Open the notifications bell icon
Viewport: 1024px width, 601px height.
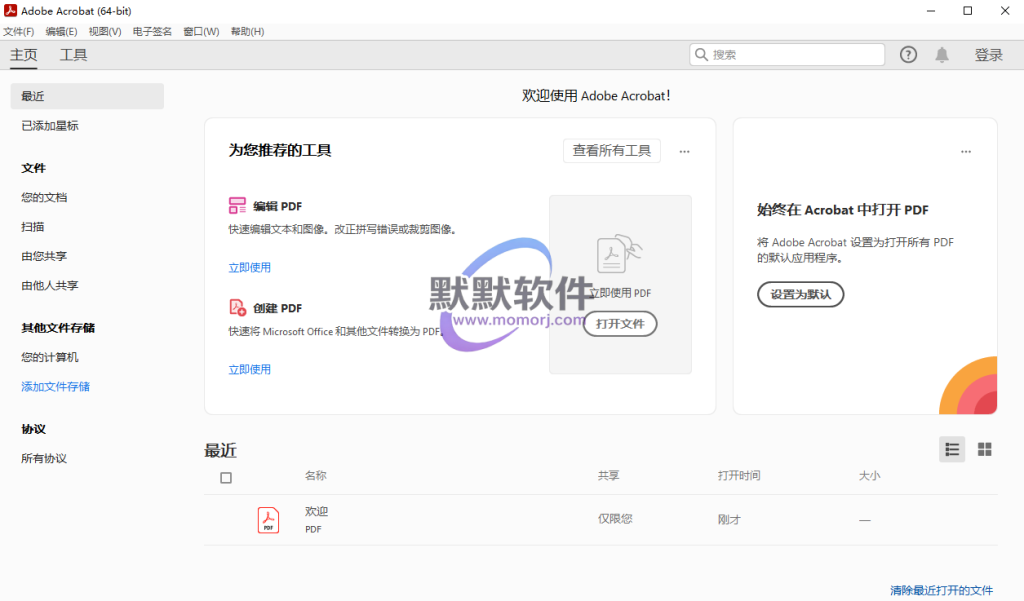click(942, 55)
